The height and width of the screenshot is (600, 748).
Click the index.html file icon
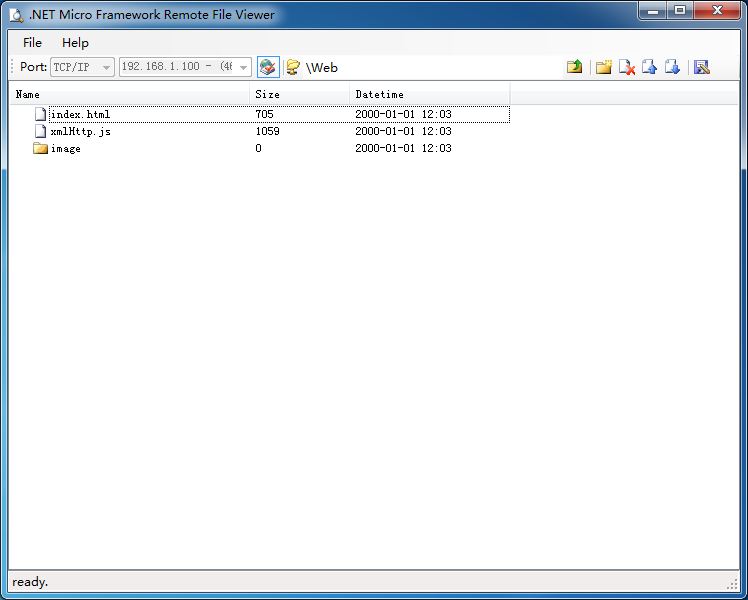point(41,114)
